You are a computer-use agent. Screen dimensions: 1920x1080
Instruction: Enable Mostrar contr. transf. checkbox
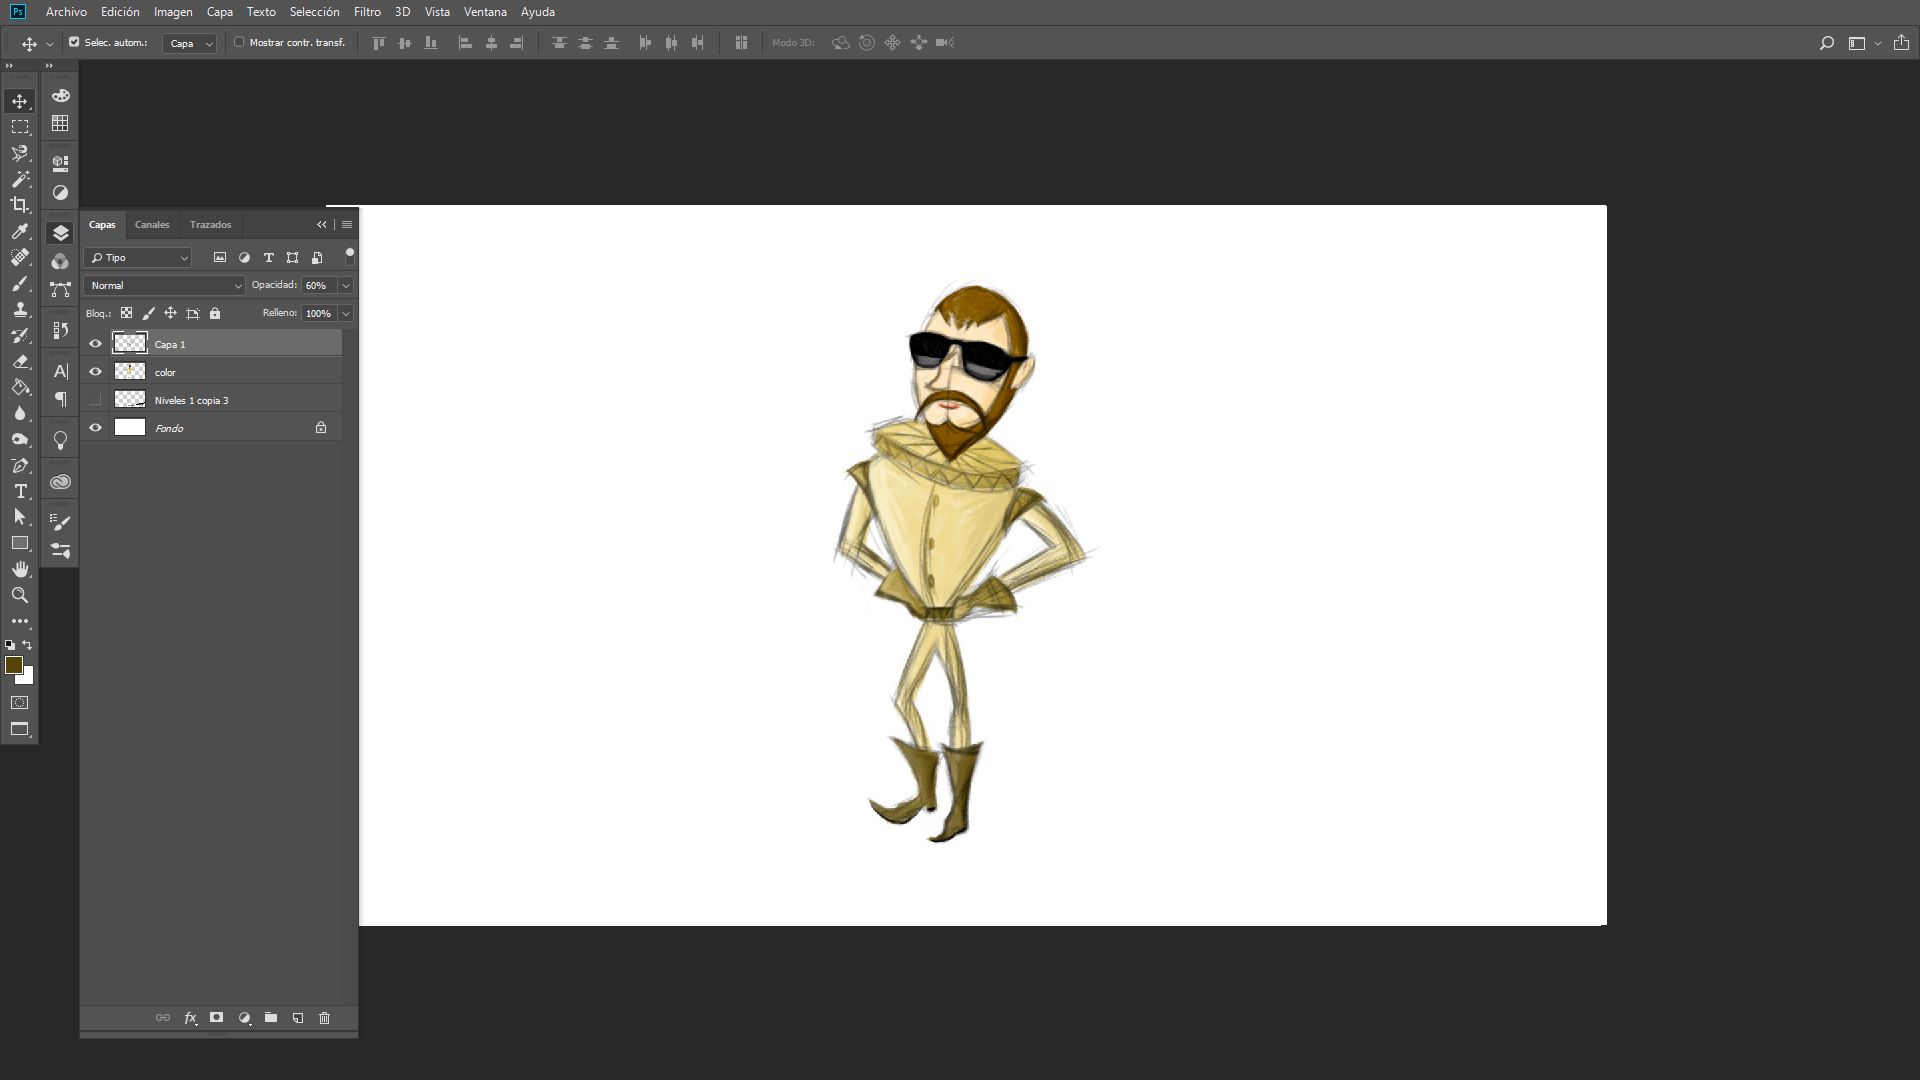(239, 42)
